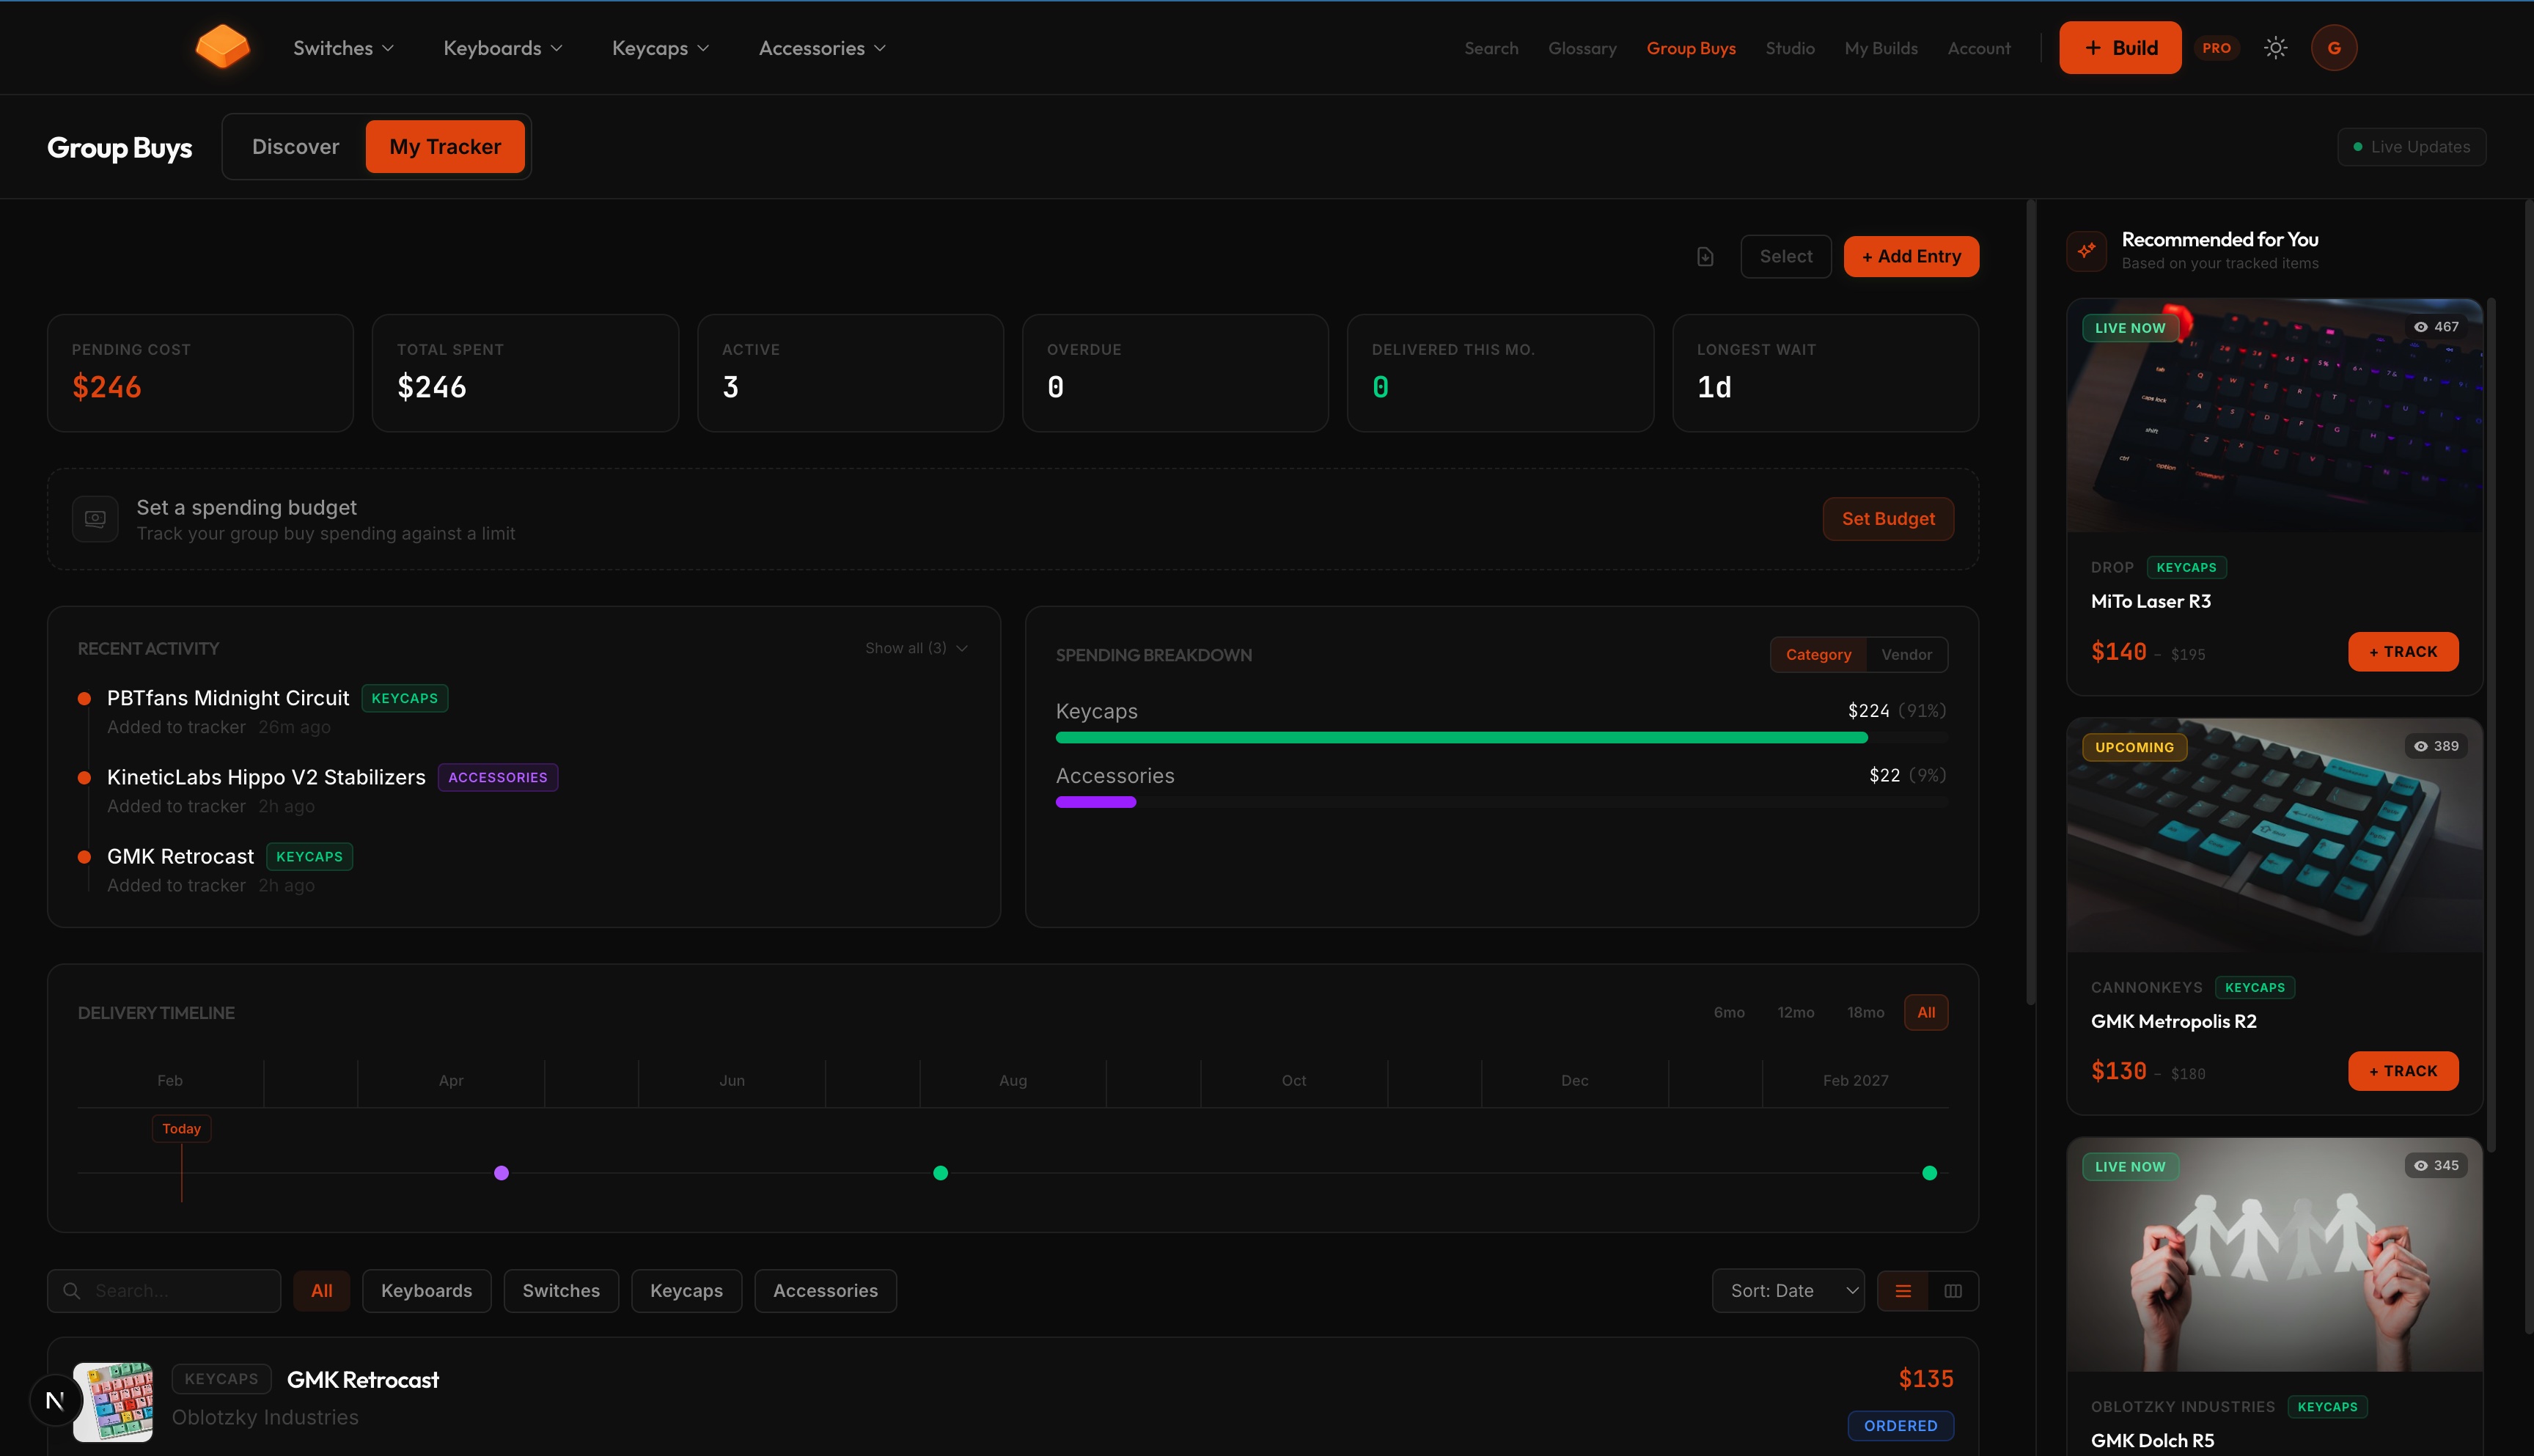Switch to the Discover tab

click(x=295, y=147)
